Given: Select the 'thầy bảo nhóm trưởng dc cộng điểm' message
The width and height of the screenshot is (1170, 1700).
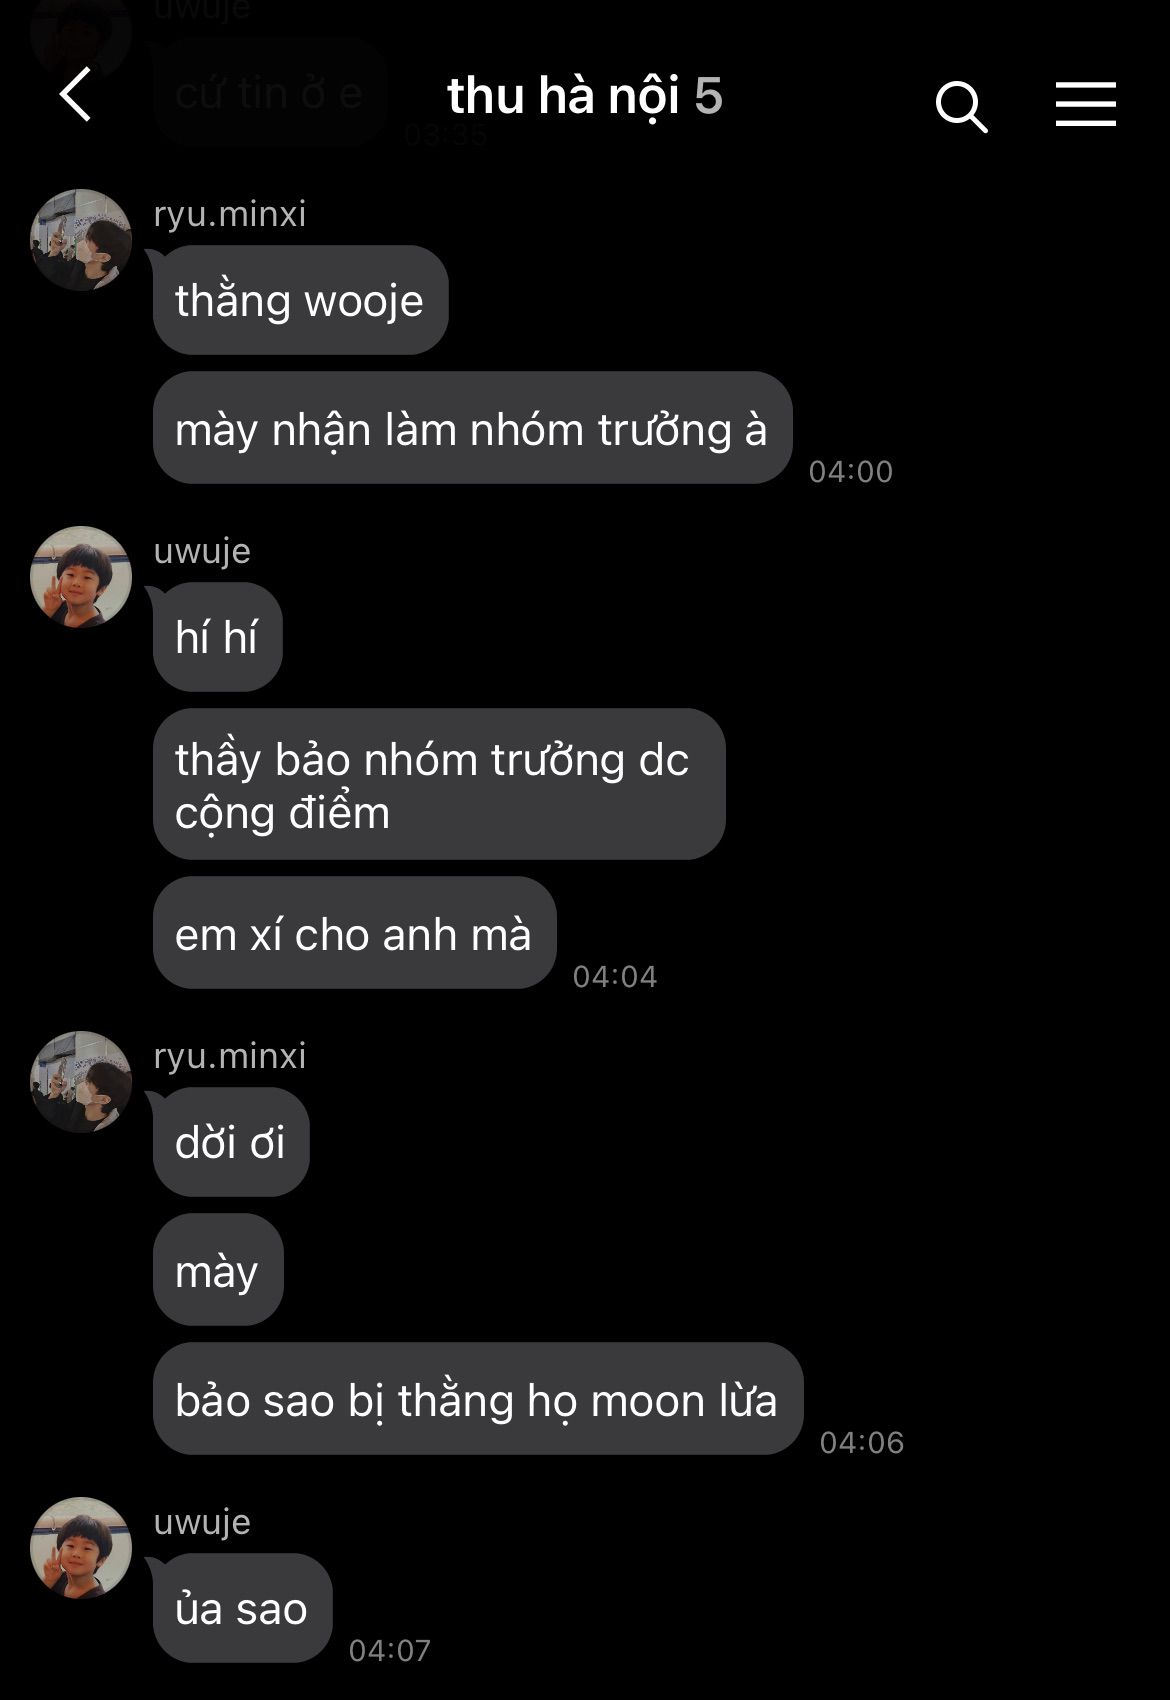Looking at the screenshot, I should pos(439,784).
